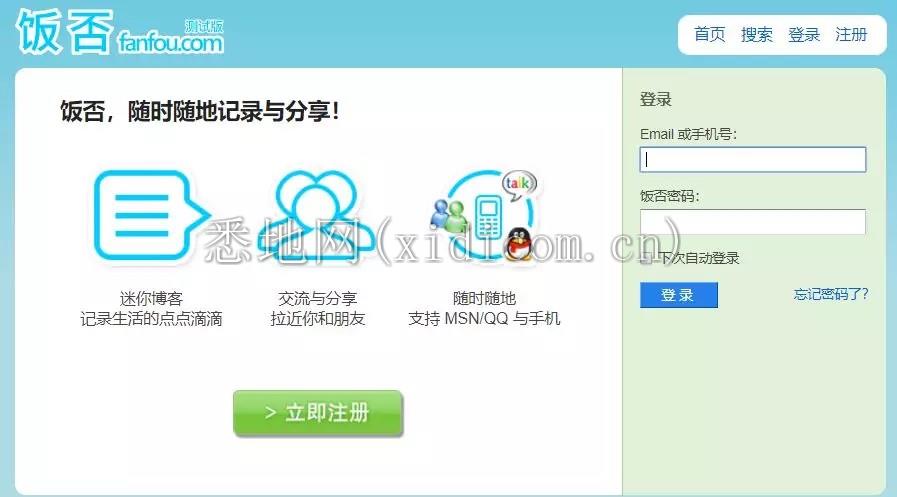The width and height of the screenshot is (897, 497).
Task: Toggle the 下次自动登录 checkbox
Action: tap(646, 259)
